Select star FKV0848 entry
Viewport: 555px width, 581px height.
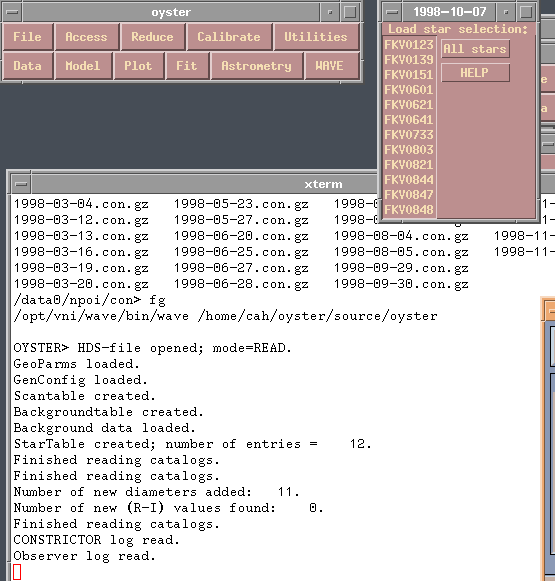(409, 210)
